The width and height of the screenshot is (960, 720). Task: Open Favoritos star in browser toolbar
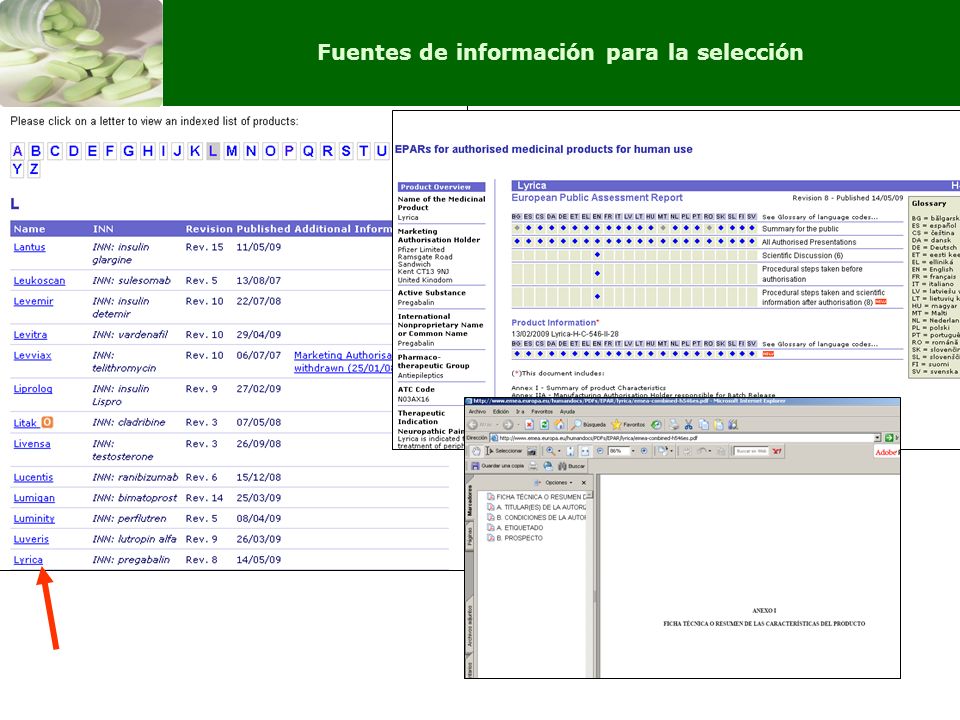628,424
